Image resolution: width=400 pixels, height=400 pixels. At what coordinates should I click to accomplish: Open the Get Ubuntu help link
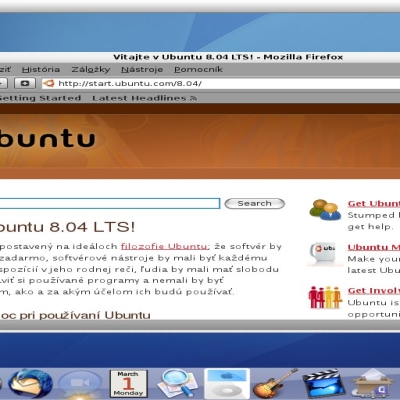pos(374,203)
